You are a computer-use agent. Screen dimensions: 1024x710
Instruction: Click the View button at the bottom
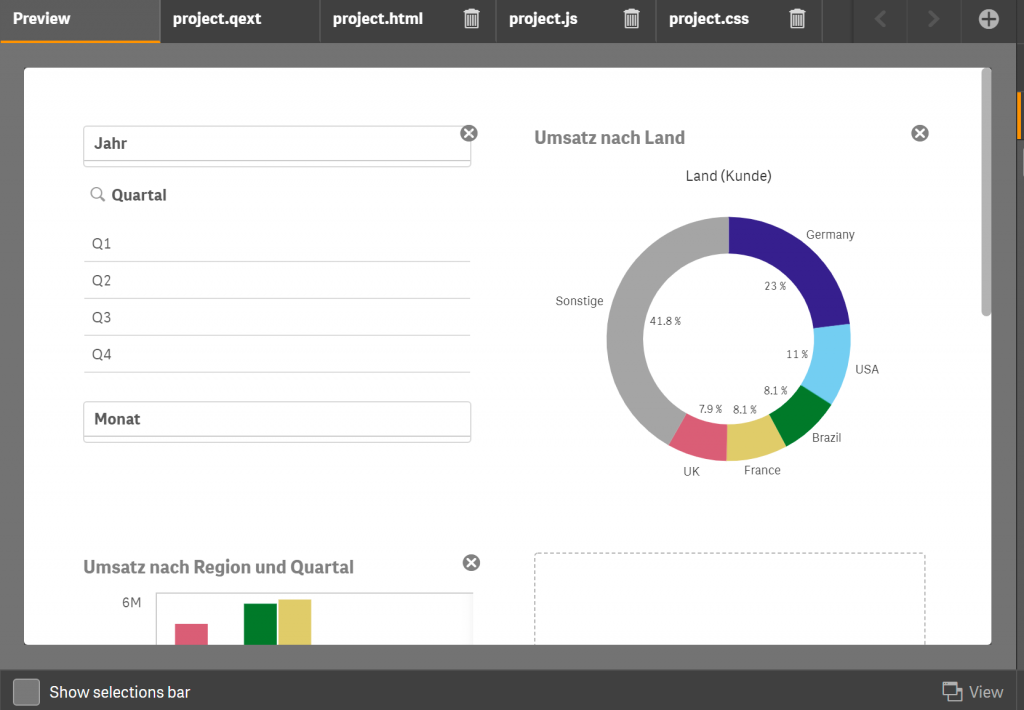pyautogui.click(x=984, y=691)
